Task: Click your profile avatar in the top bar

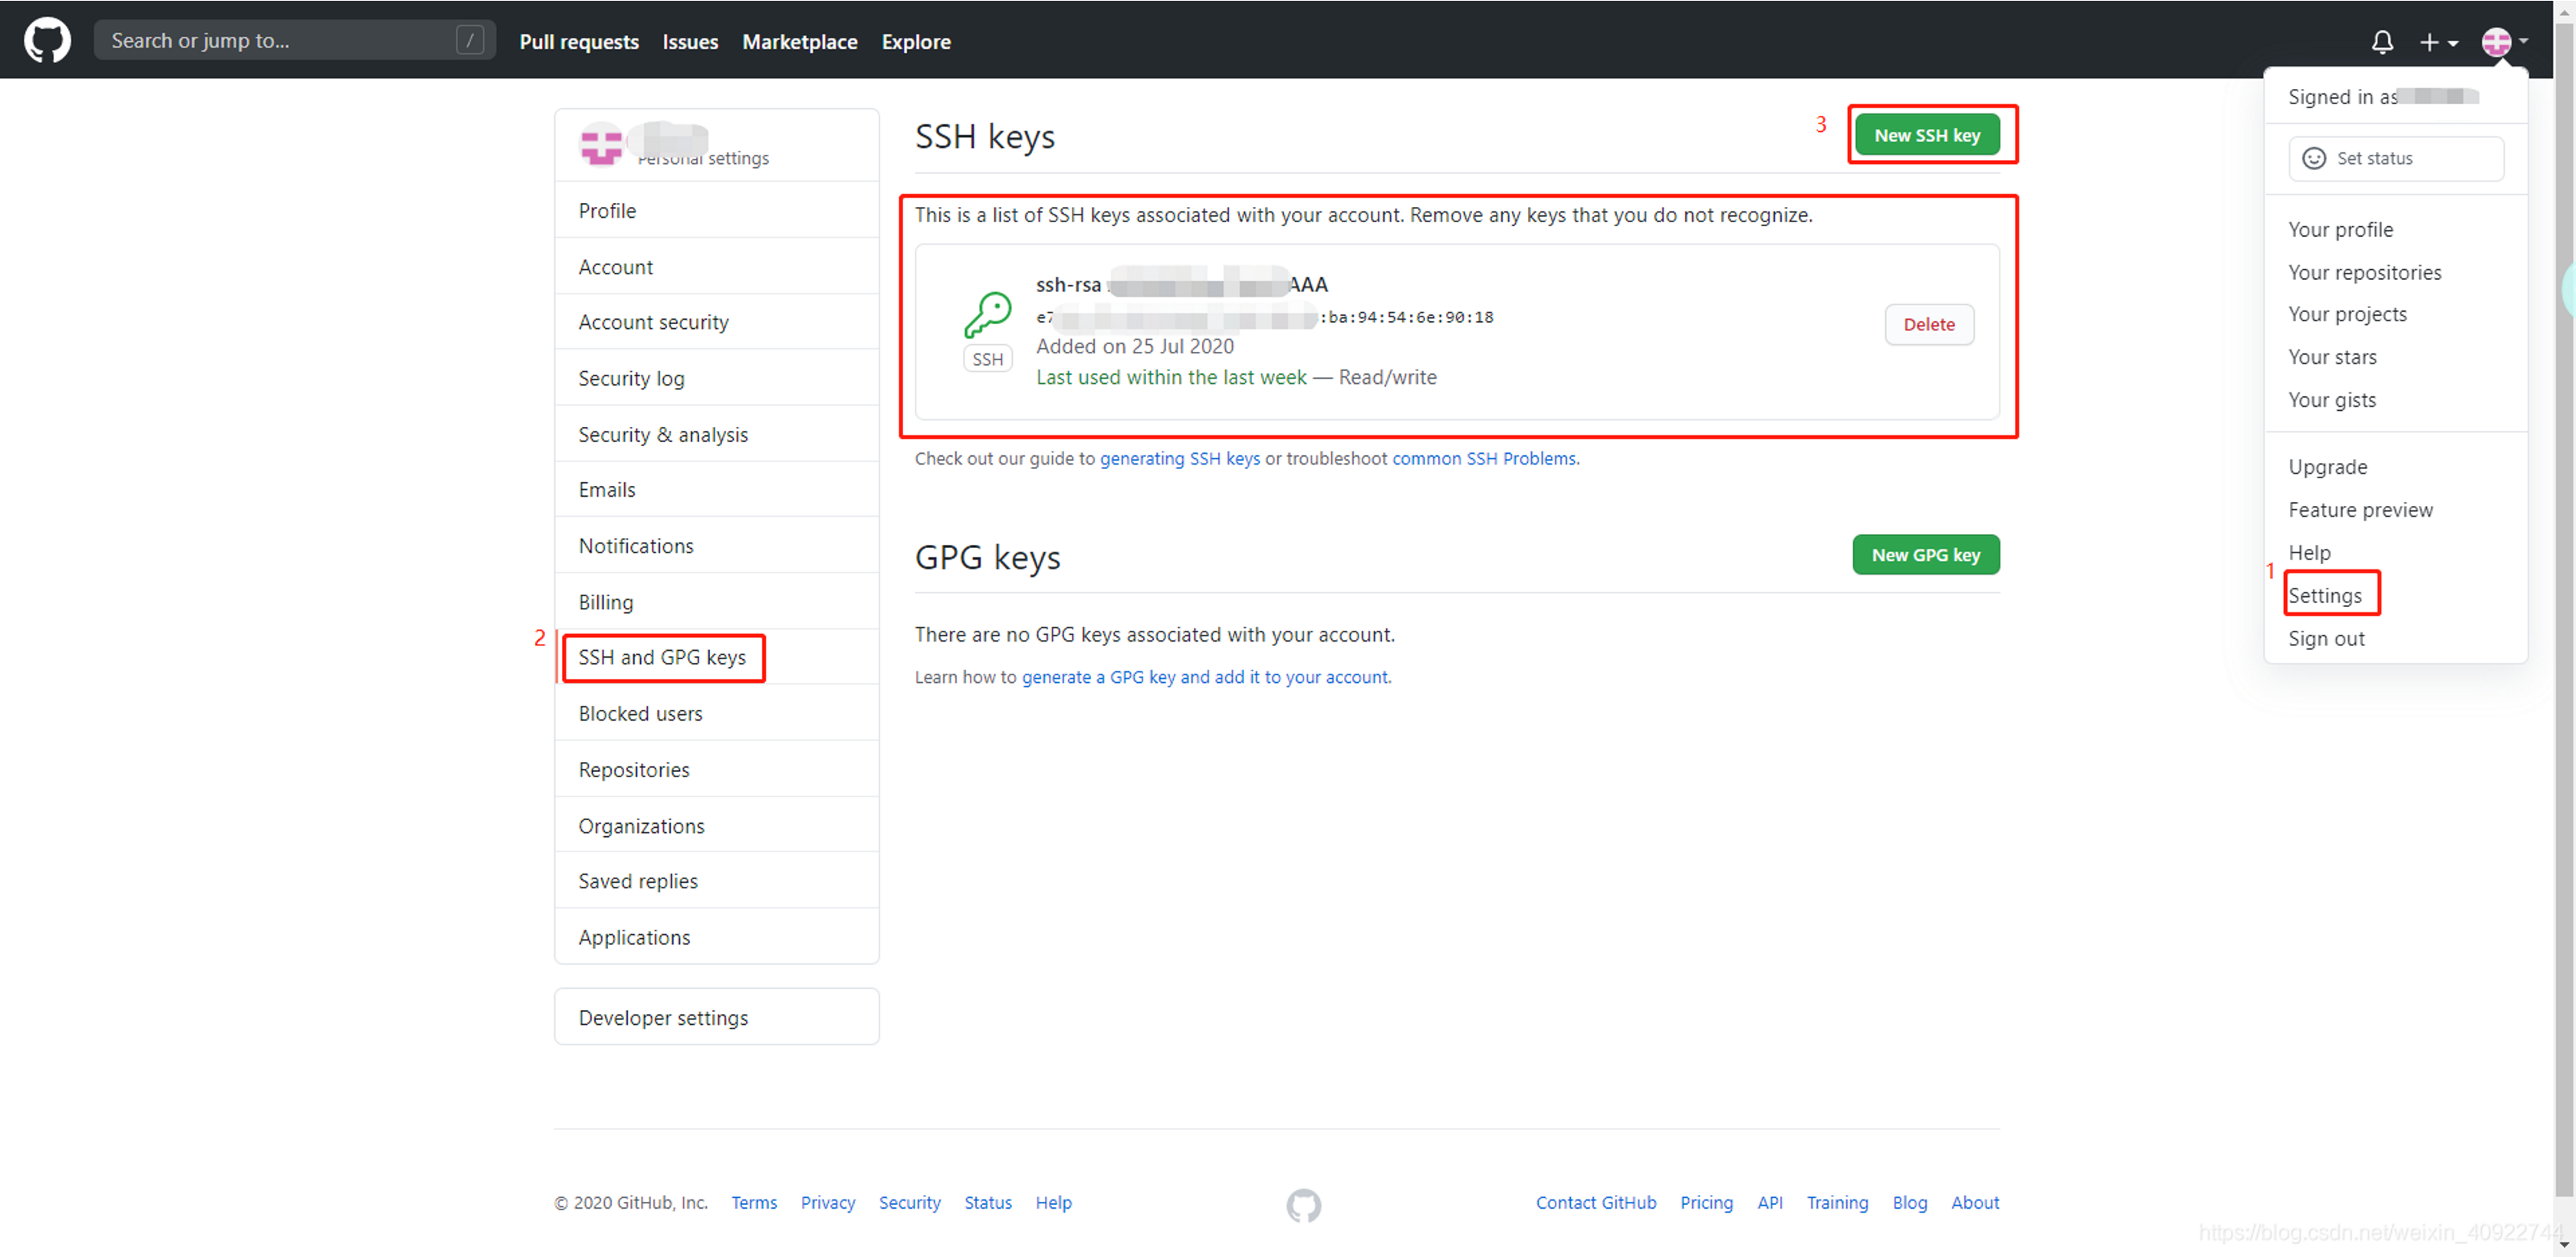Action: coord(2499,42)
